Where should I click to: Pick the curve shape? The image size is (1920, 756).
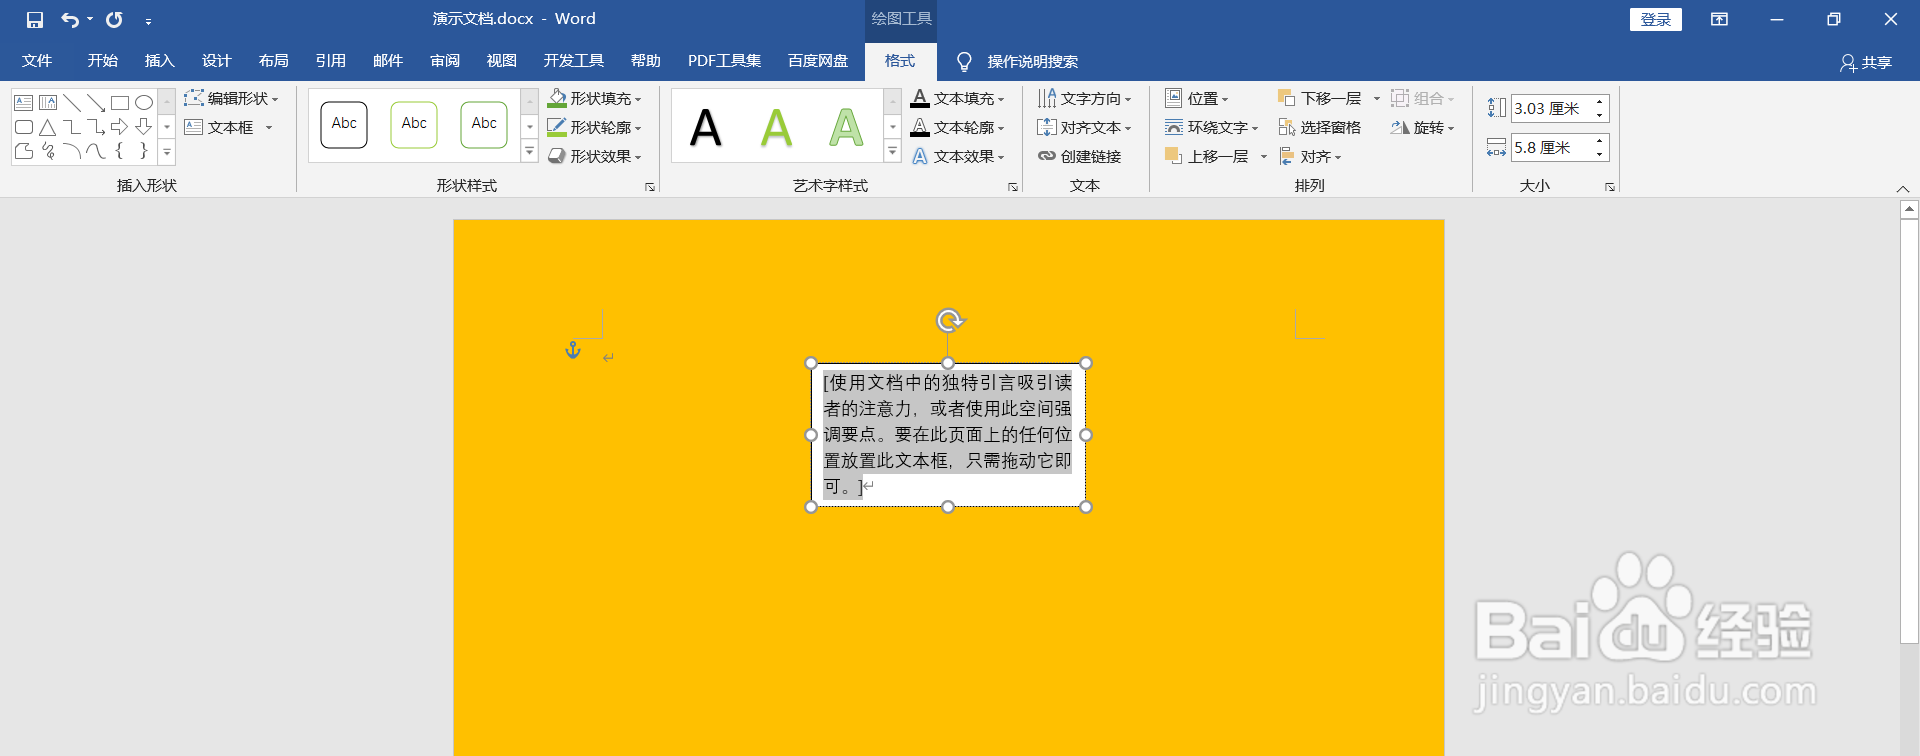point(96,151)
